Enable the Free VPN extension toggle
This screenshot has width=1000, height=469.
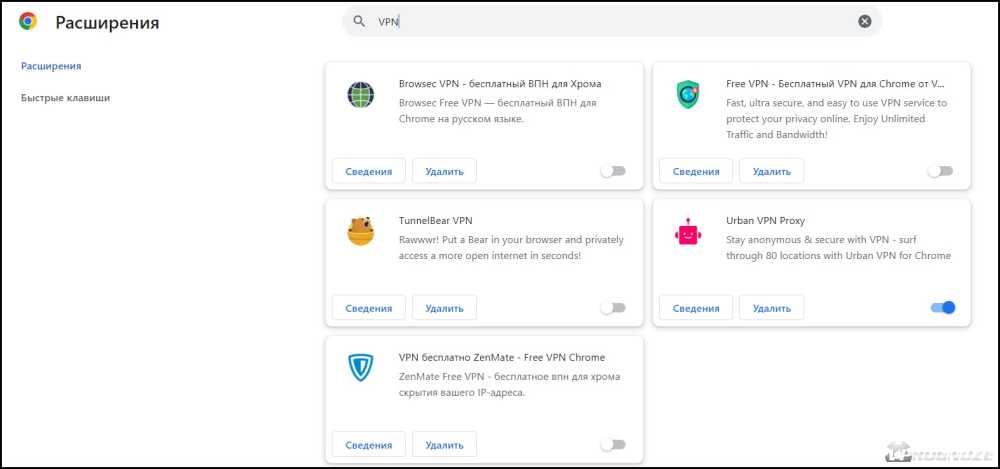pyautogui.click(x=940, y=171)
